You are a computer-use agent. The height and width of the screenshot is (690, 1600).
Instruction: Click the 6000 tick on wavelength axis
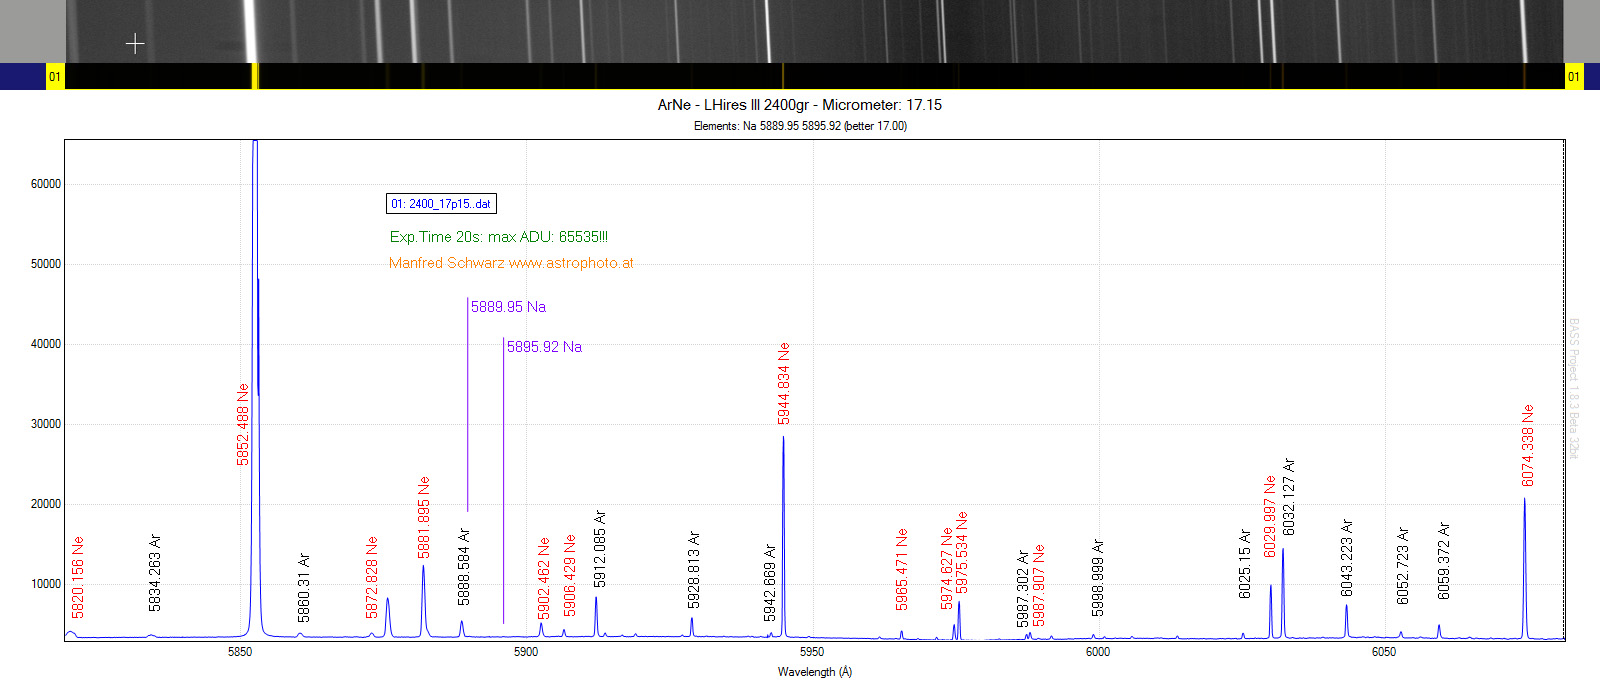[1098, 652]
